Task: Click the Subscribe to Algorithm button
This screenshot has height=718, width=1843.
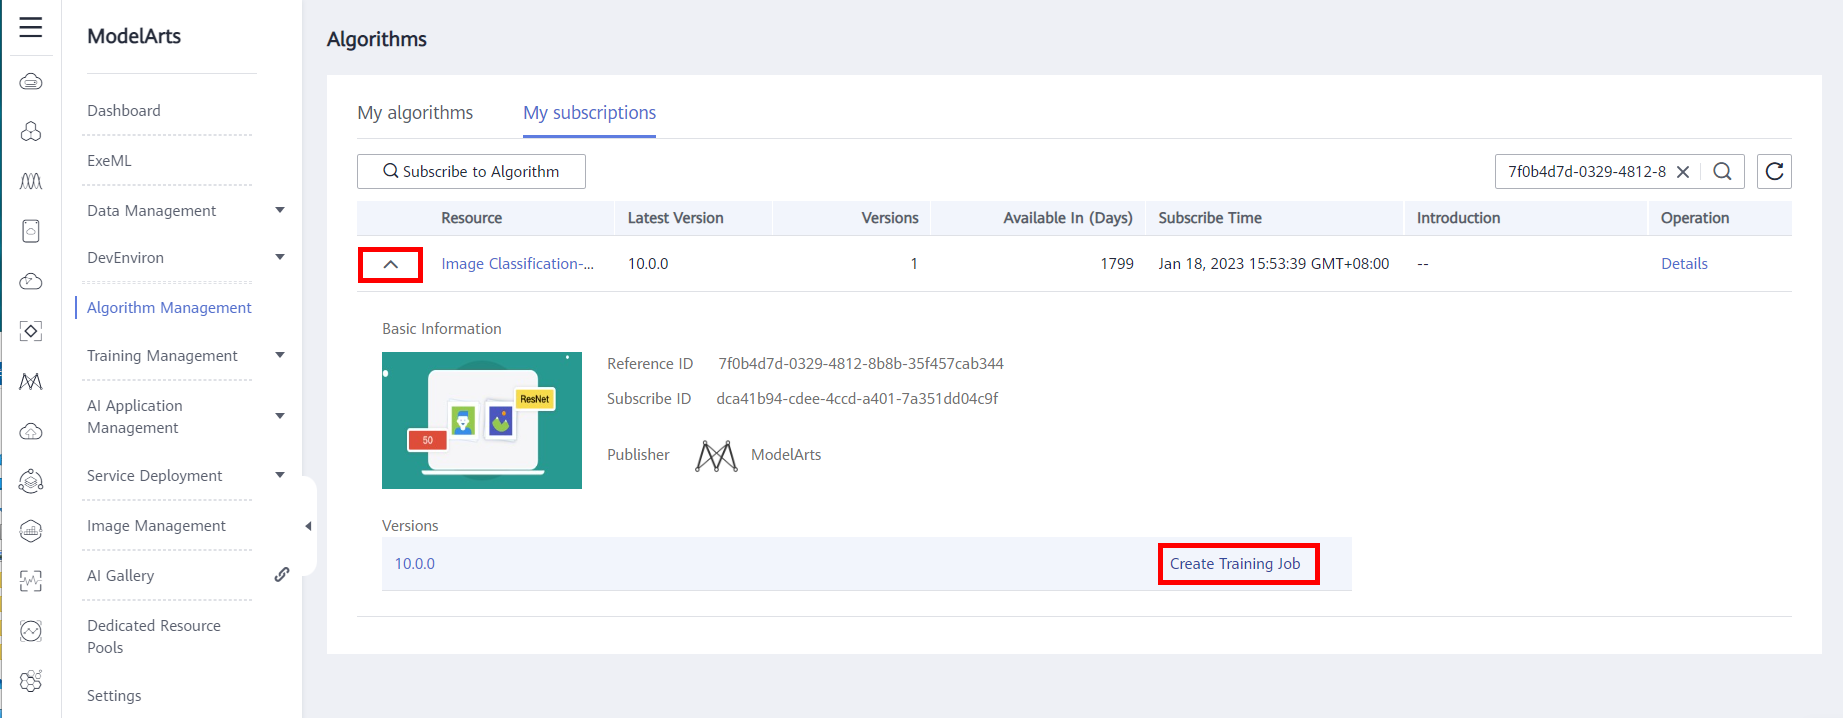Action: pyautogui.click(x=471, y=171)
